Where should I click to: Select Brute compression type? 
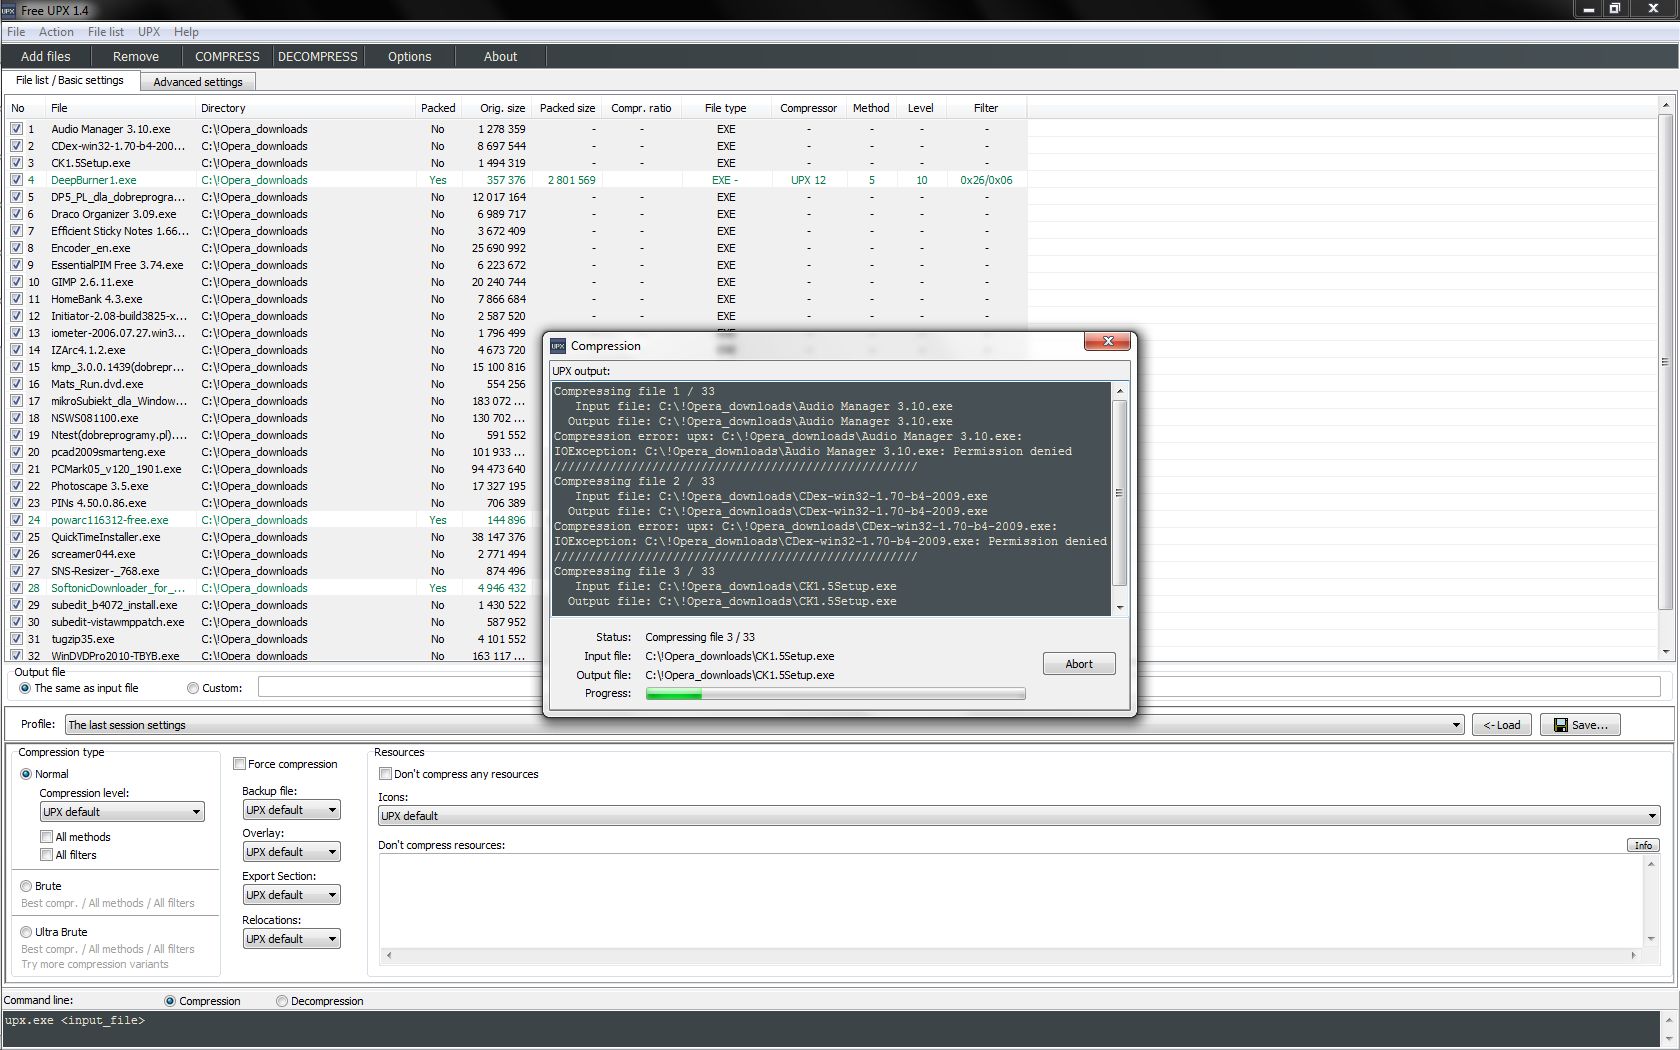coord(26,886)
